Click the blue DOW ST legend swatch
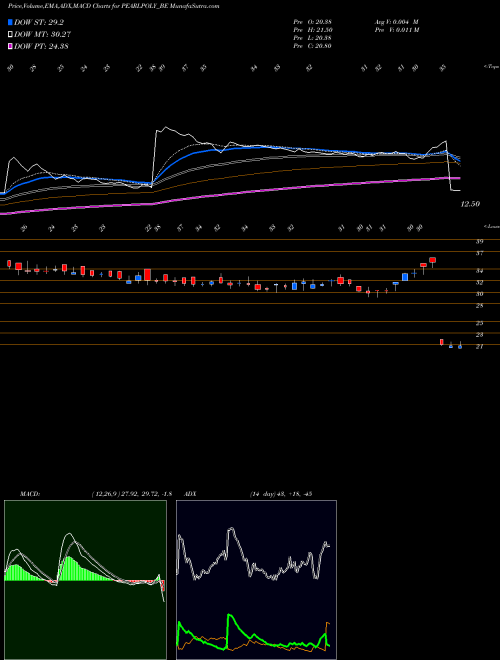 click(10, 22)
